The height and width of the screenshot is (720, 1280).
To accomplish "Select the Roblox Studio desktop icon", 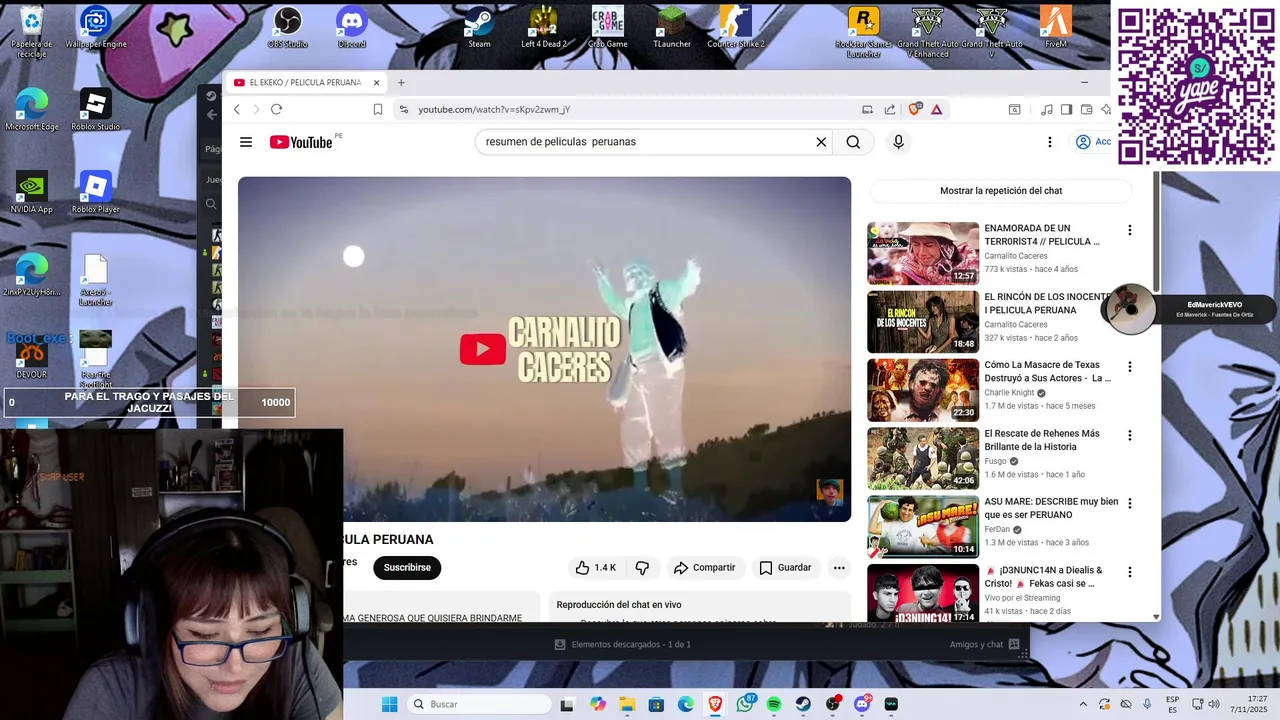I will pyautogui.click(x=96, y=110).
